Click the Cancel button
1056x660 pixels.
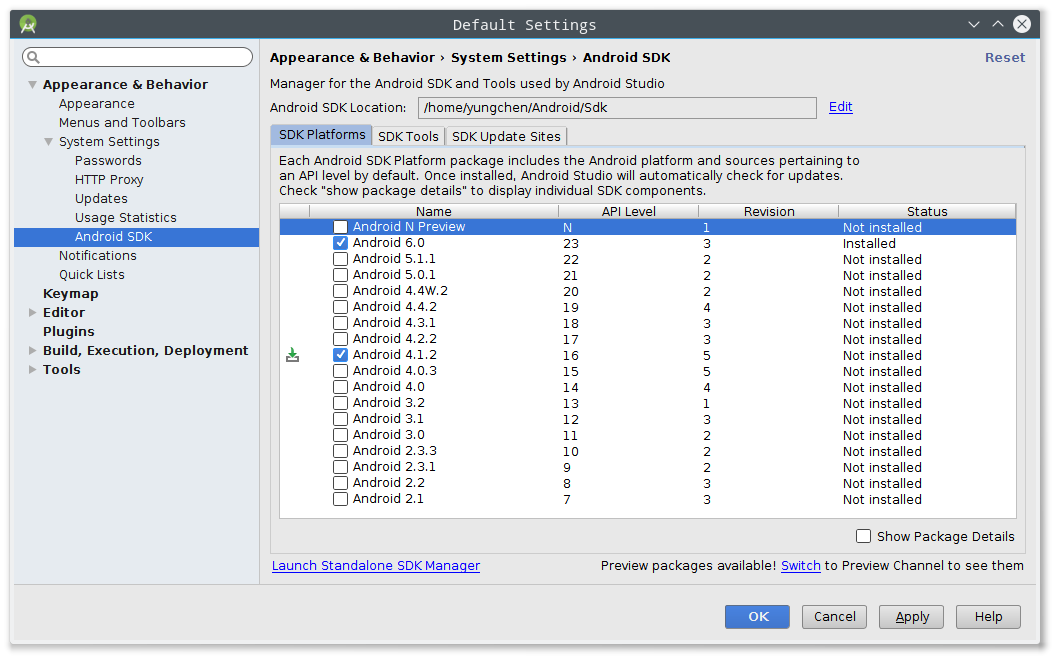point(834,616)
